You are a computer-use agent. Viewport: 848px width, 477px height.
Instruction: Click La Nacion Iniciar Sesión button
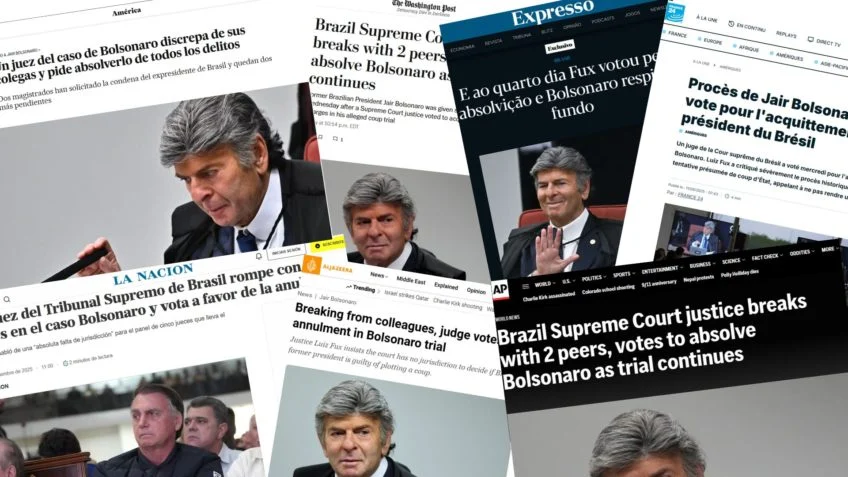286,251
